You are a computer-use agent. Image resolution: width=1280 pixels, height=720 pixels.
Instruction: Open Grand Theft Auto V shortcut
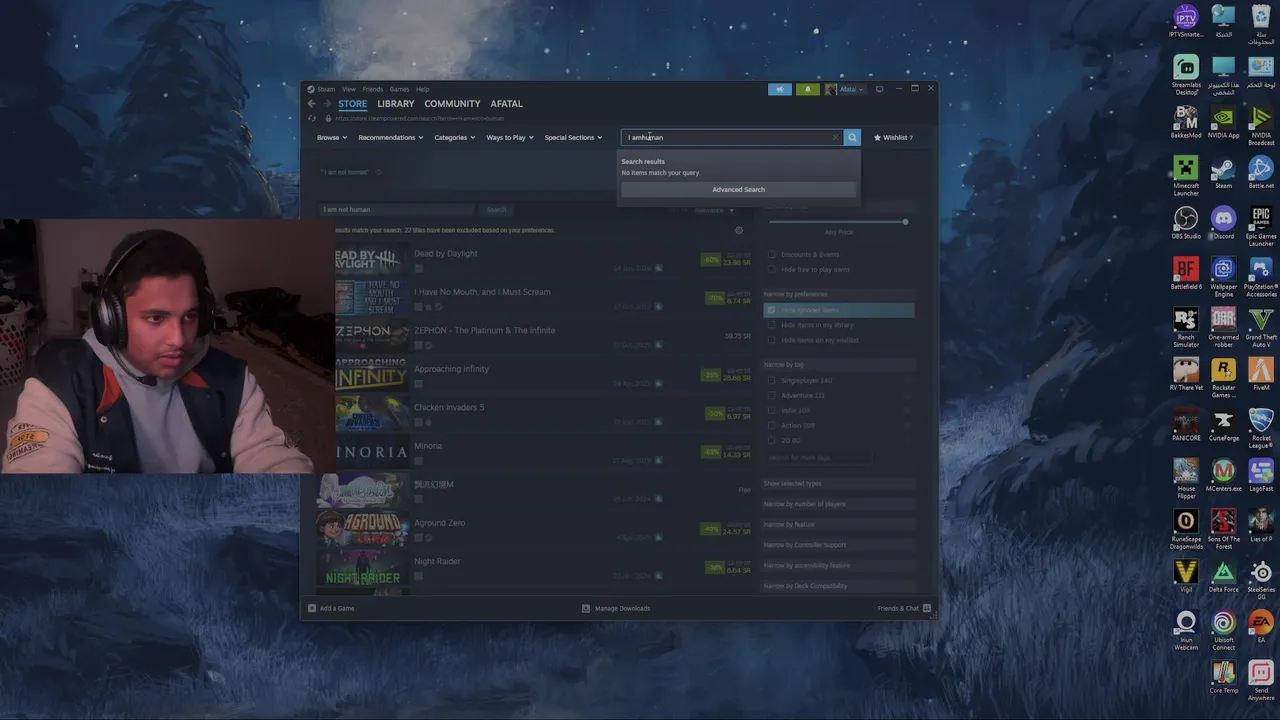[1261, 327]
